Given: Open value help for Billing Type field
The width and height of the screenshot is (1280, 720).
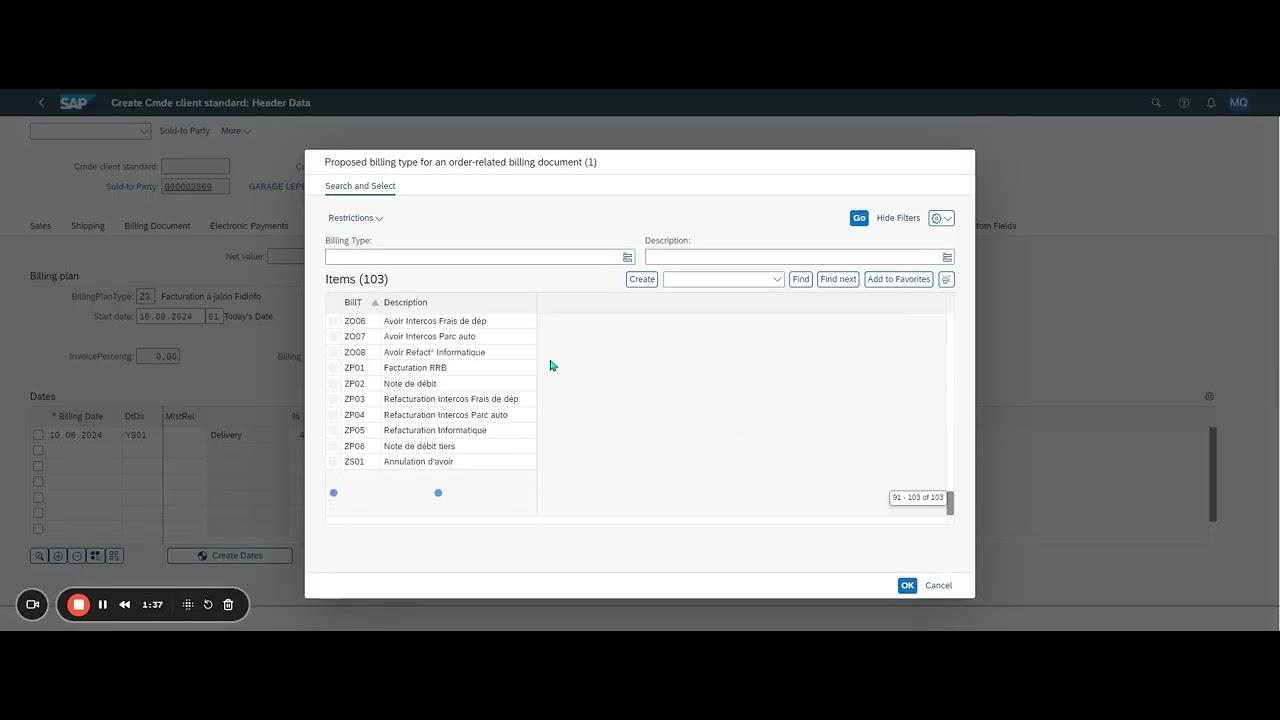Looking at the screenshot, I should [628, 257].
